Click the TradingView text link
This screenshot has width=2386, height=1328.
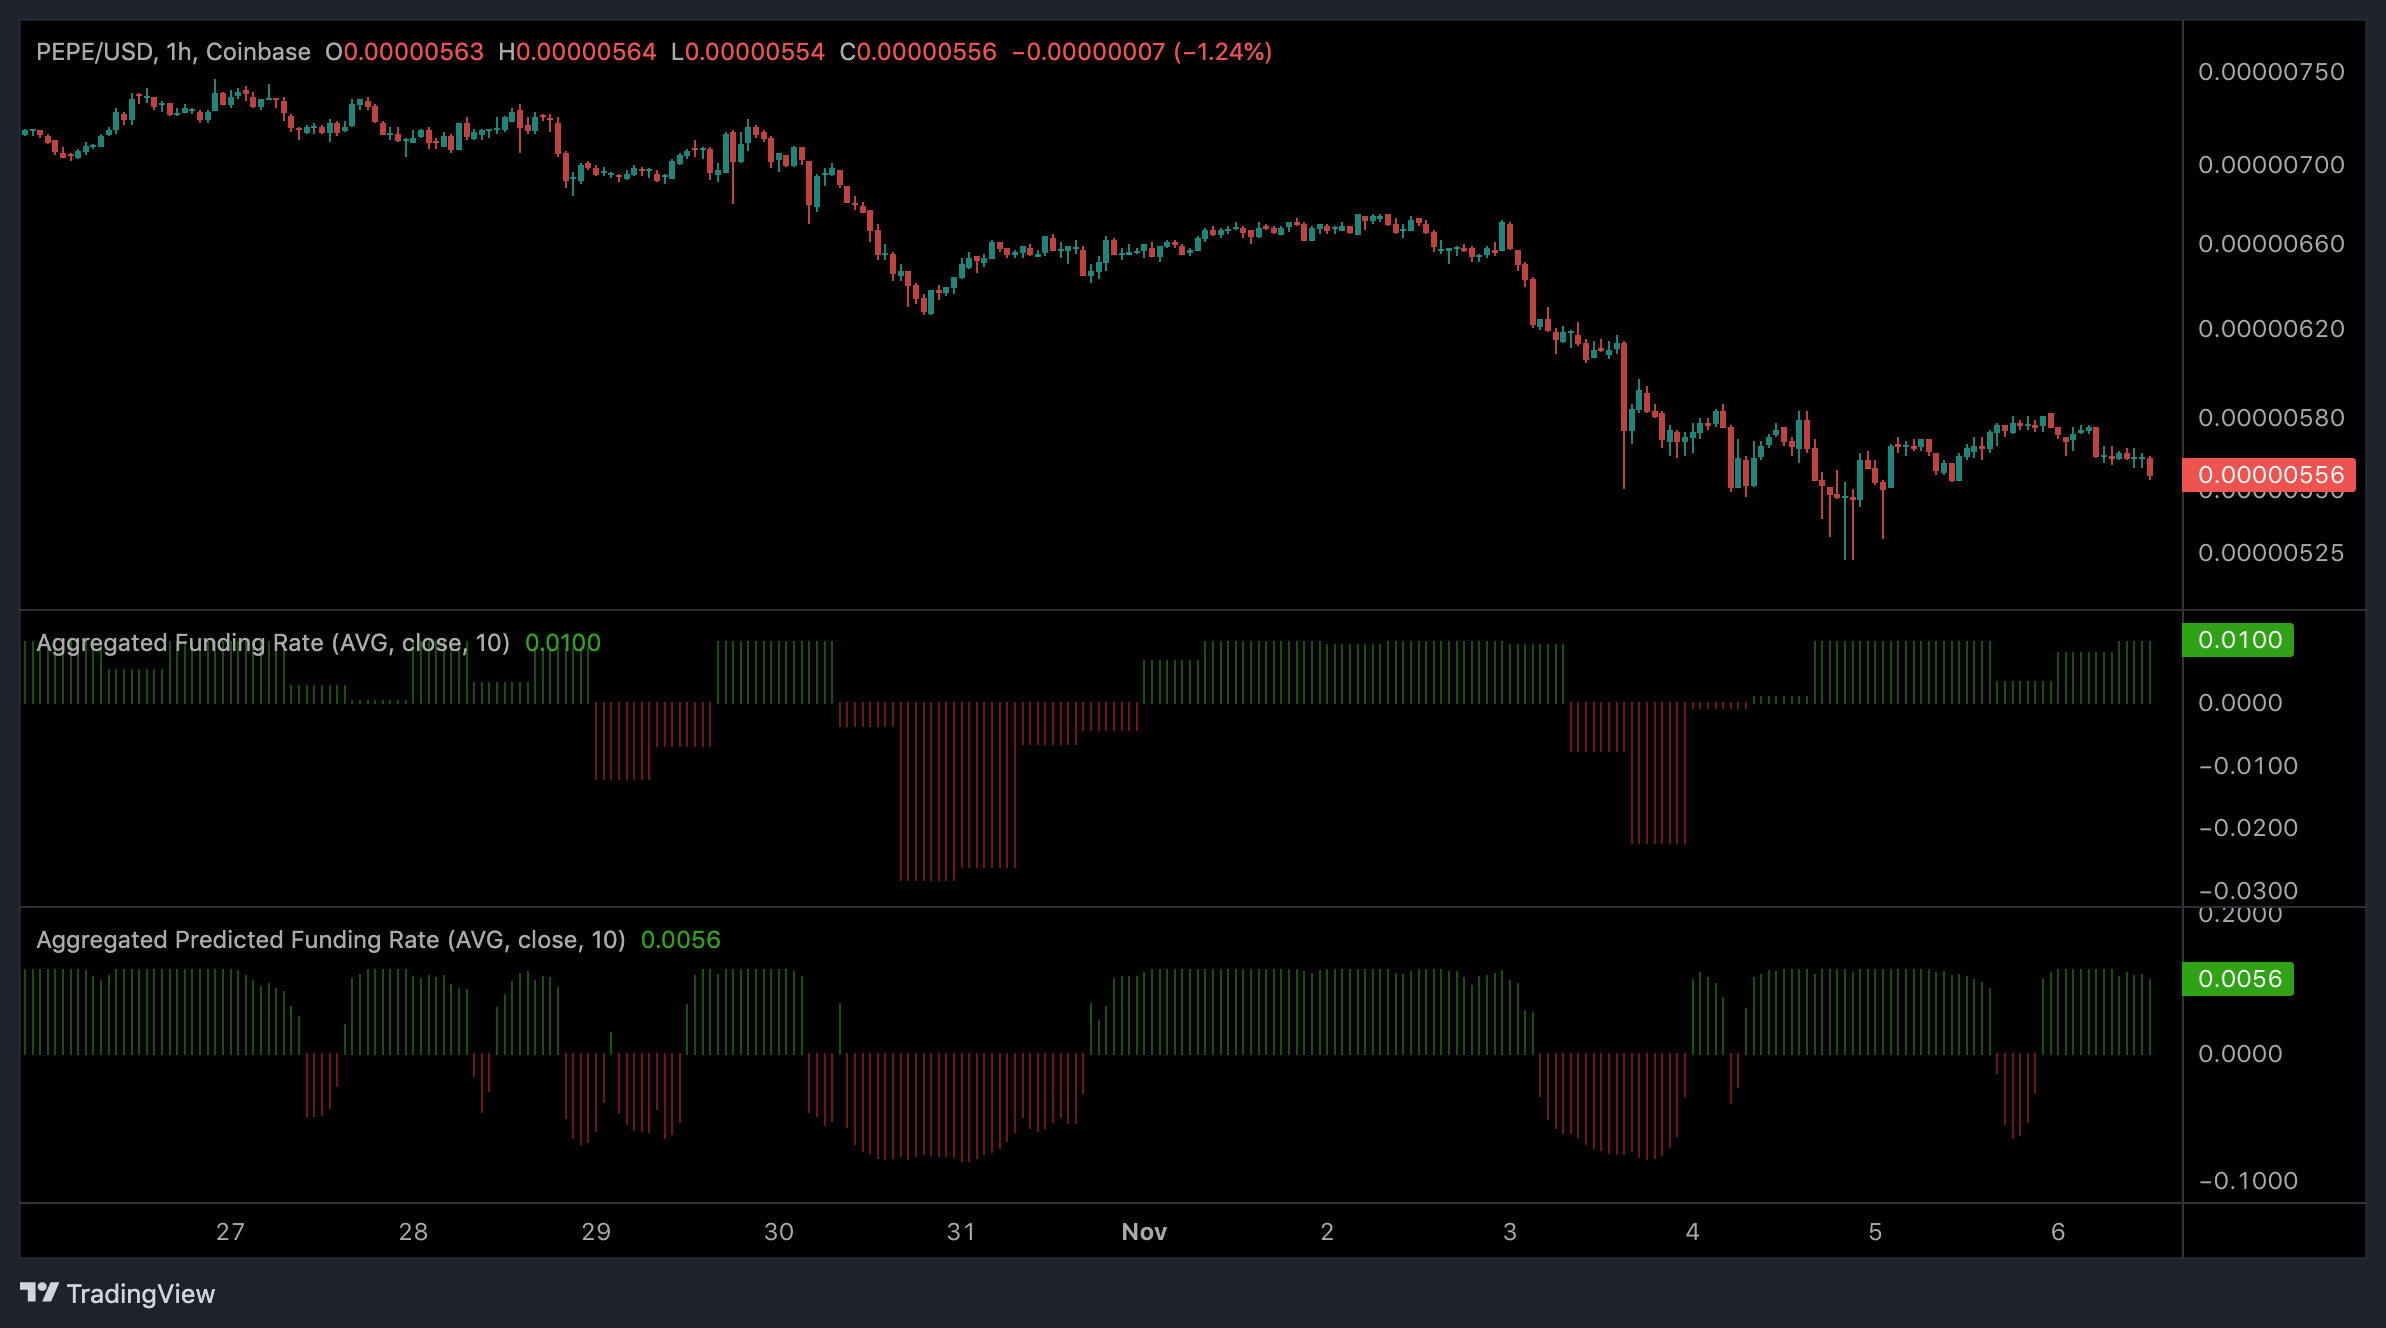[x=142, y=1293]
